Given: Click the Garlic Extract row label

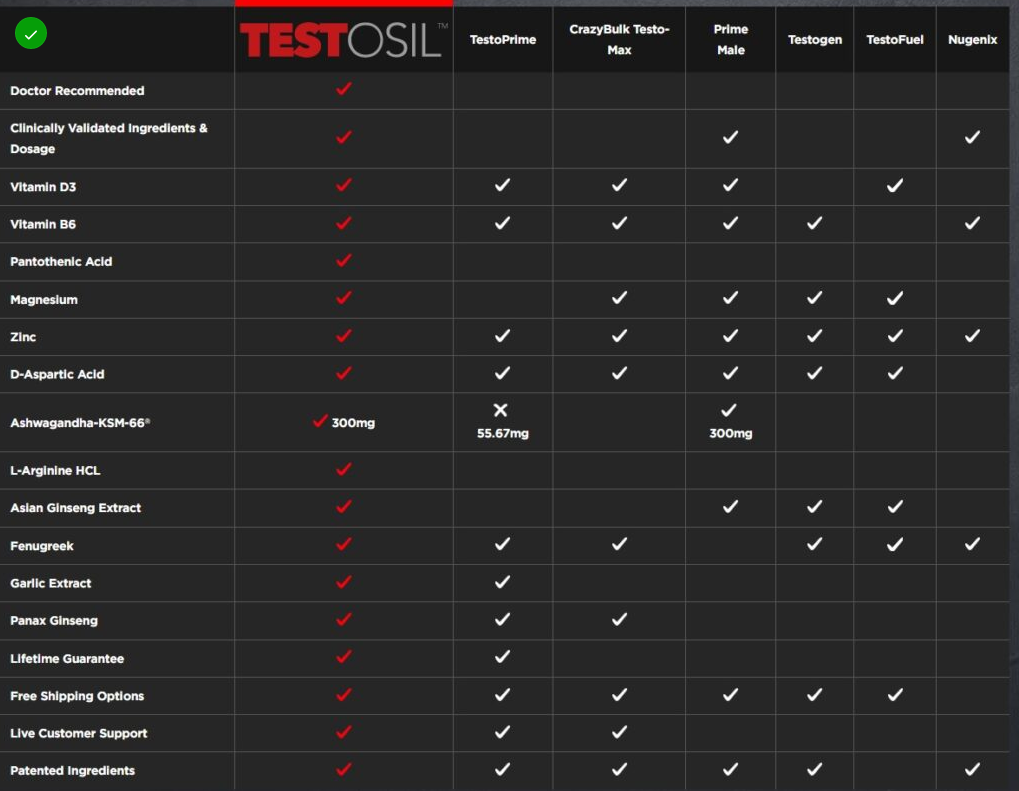Looking at the screenshot, I should click(x=51, y=583).
